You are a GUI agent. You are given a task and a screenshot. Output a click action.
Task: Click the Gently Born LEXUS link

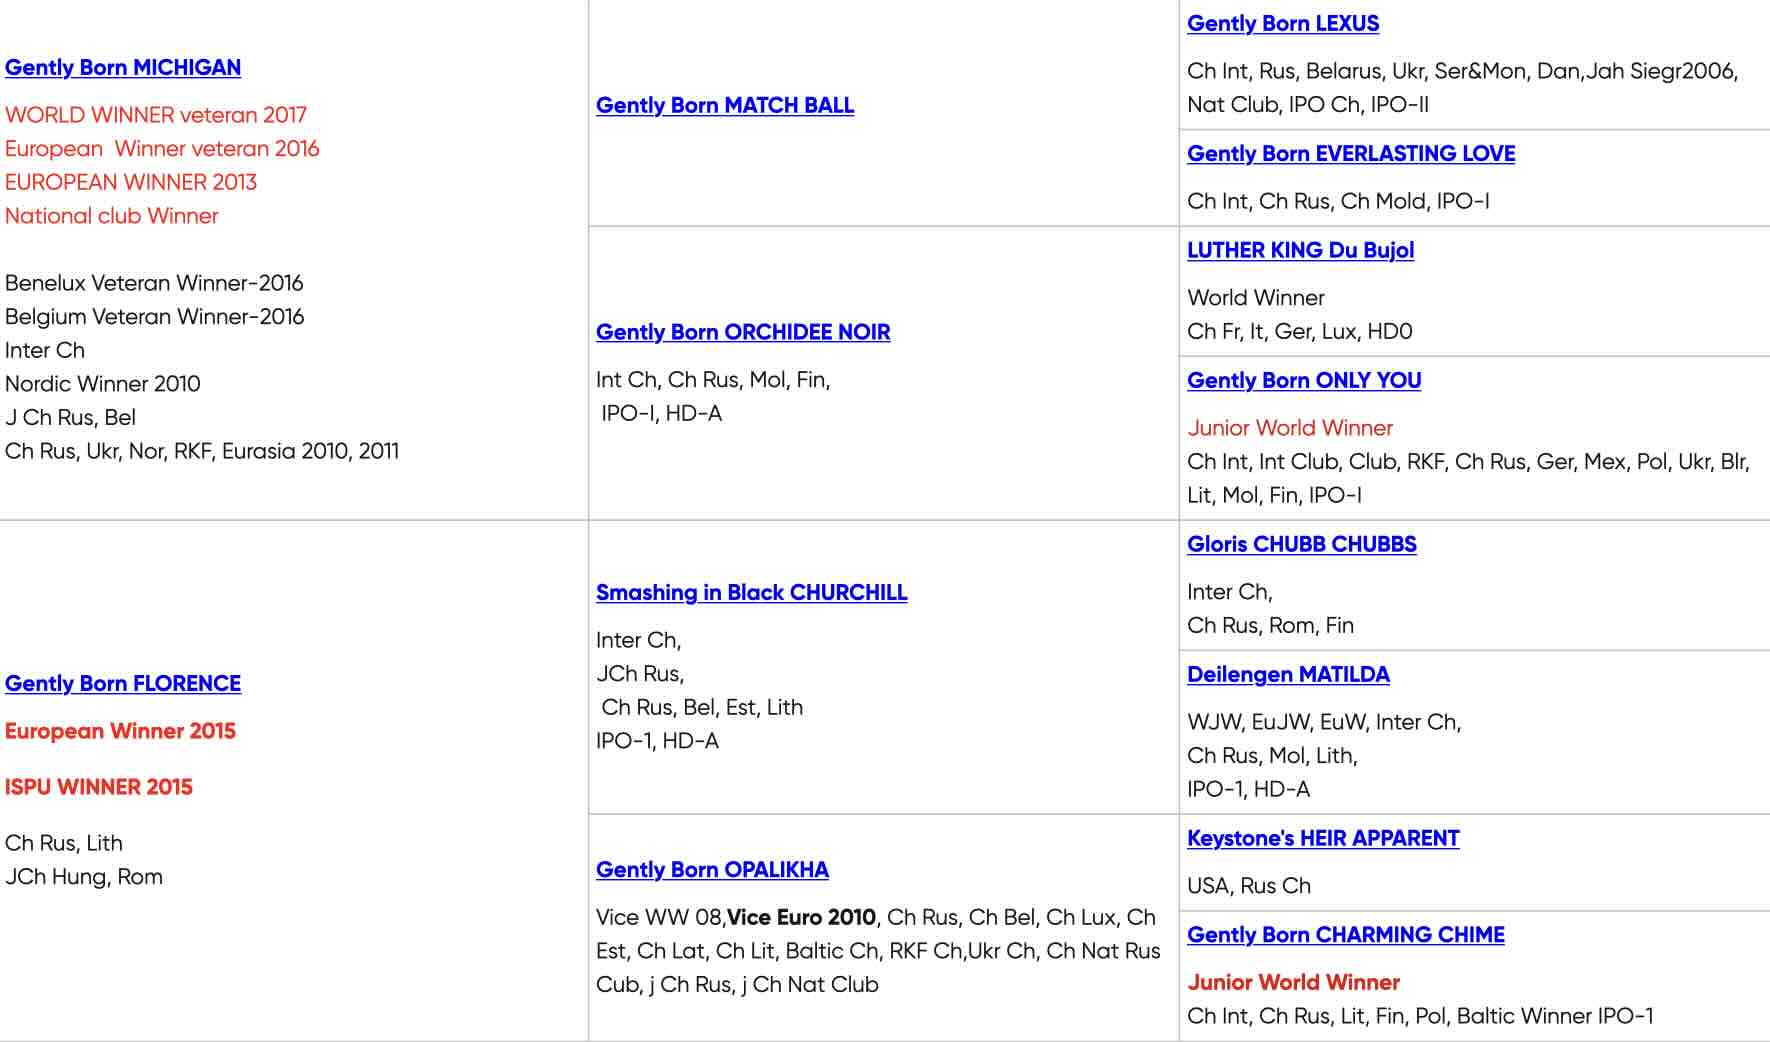pyautogui.click(x=1283, y=23)
